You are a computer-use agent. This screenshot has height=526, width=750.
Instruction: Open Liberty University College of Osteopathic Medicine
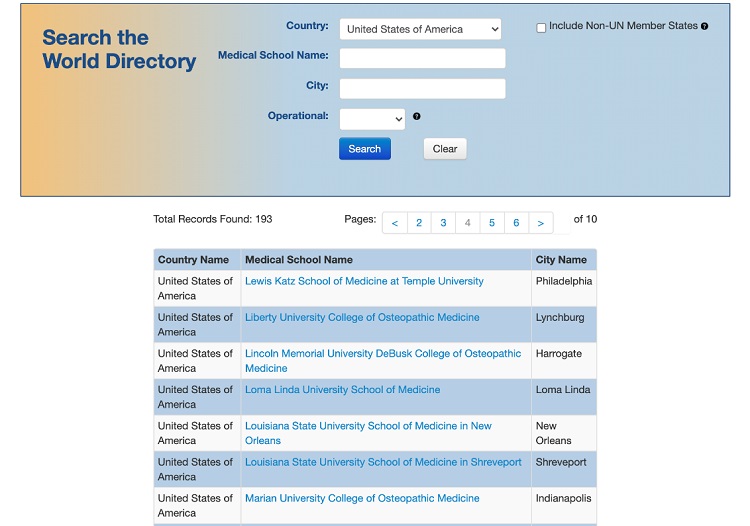tap(362, 318)
